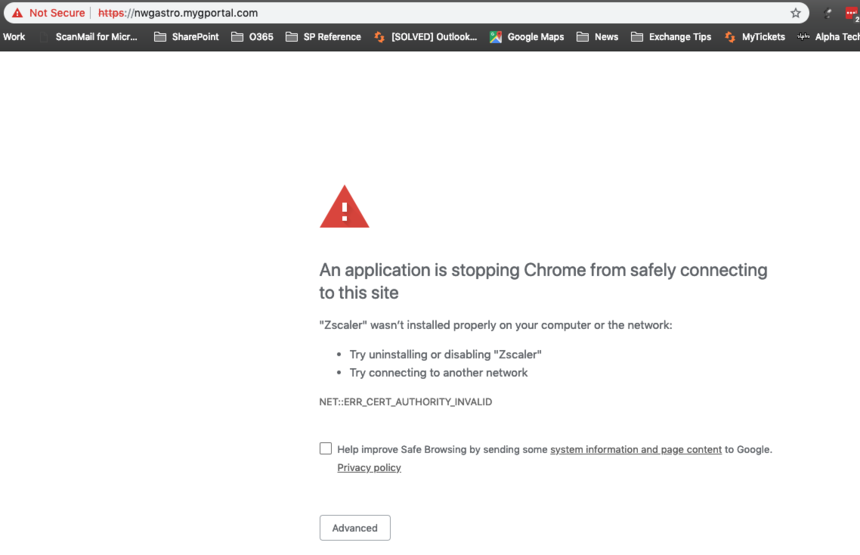Click the Not Secure label text

[57, 13]
